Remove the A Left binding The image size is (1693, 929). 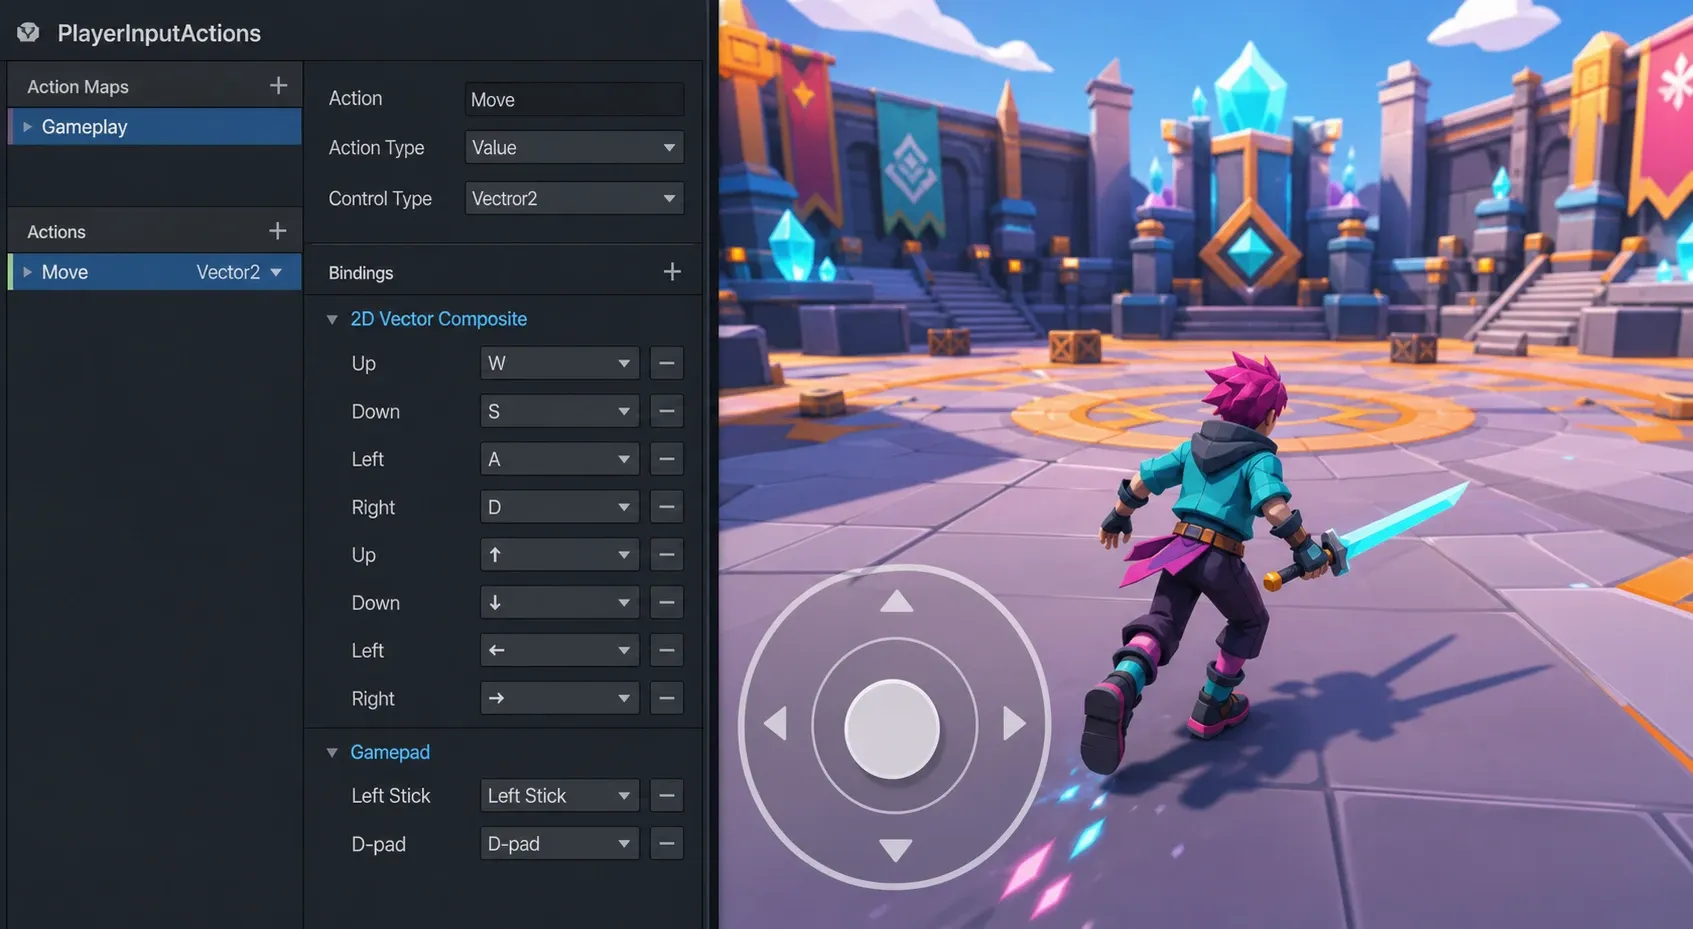(x=667, y=459)
